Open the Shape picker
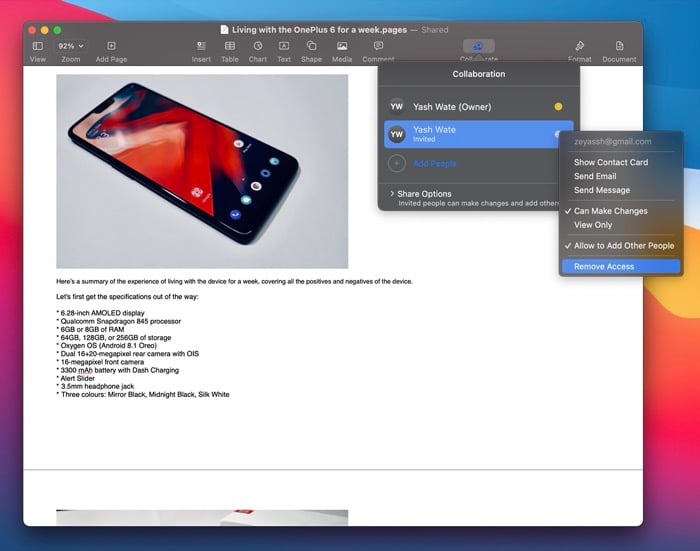 (x=312, y=46)
